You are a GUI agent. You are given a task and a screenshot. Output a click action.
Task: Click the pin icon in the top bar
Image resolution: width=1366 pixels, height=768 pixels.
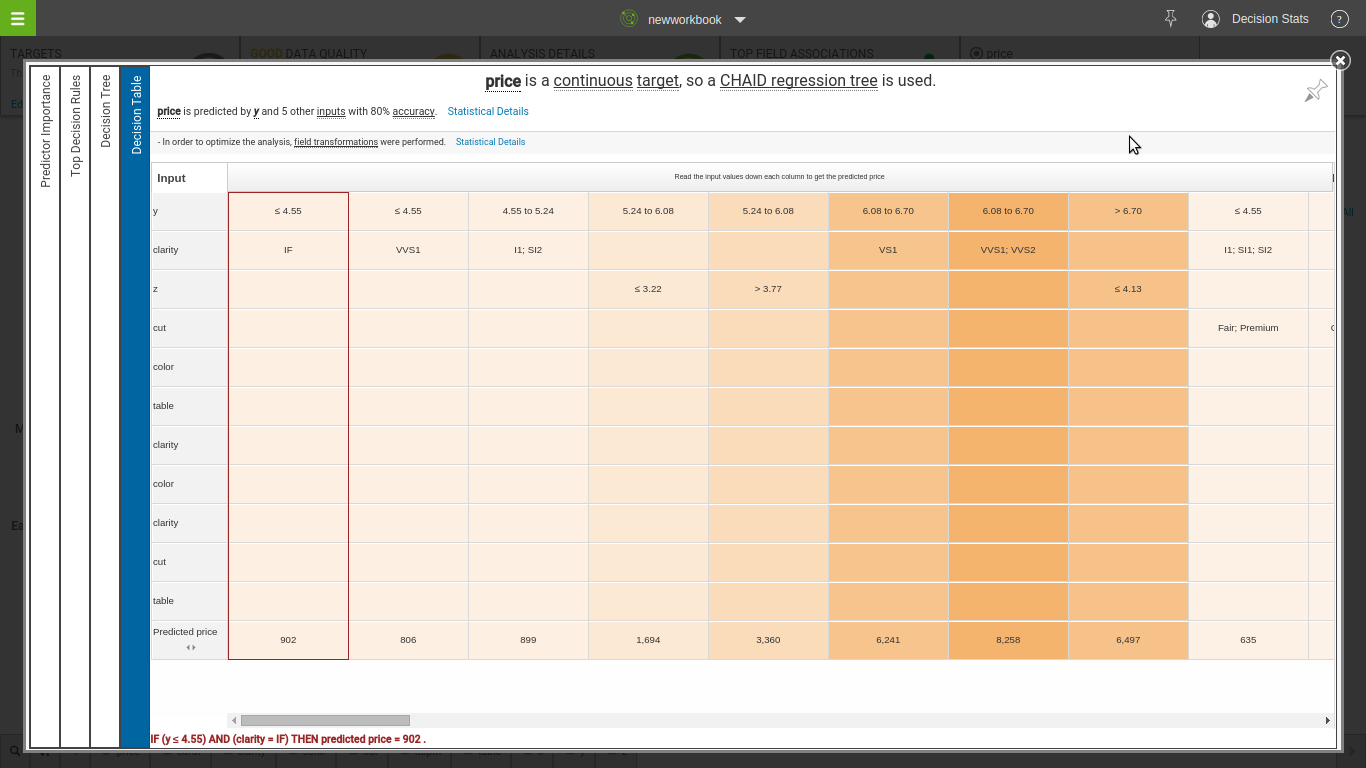tap(1170, 19)
